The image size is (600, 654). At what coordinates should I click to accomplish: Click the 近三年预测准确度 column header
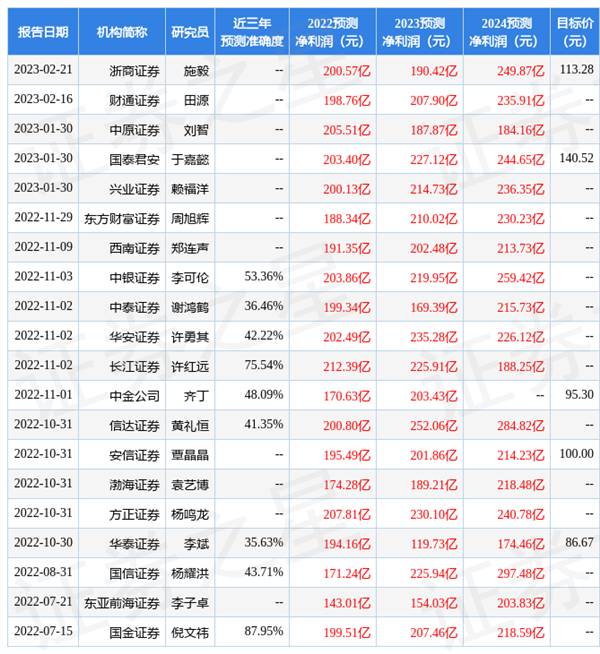point(252,32)
